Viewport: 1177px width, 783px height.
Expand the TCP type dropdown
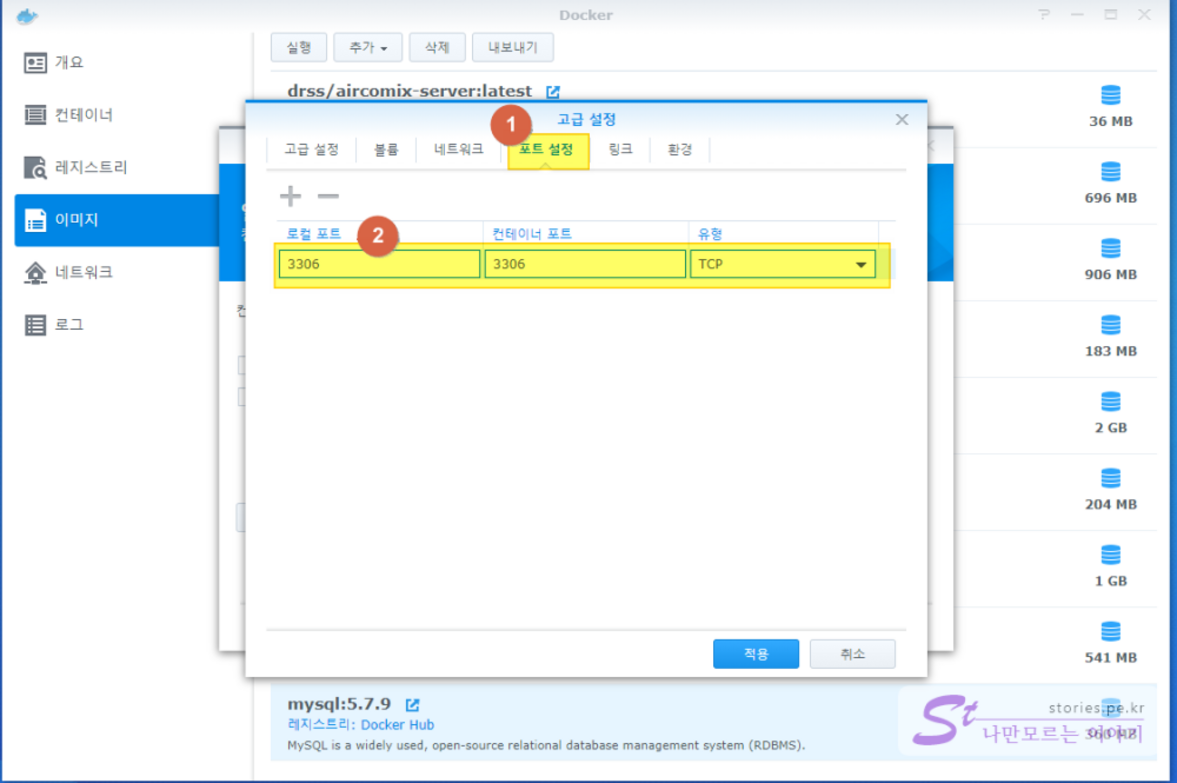click(860, 265)
